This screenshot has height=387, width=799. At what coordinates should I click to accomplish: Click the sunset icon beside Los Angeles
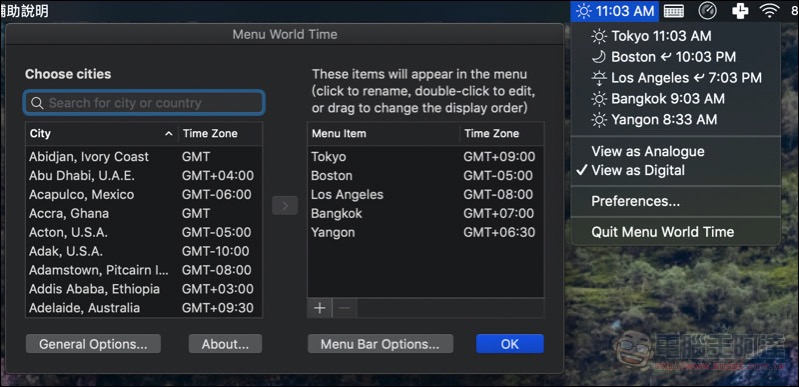click(598, 78)
